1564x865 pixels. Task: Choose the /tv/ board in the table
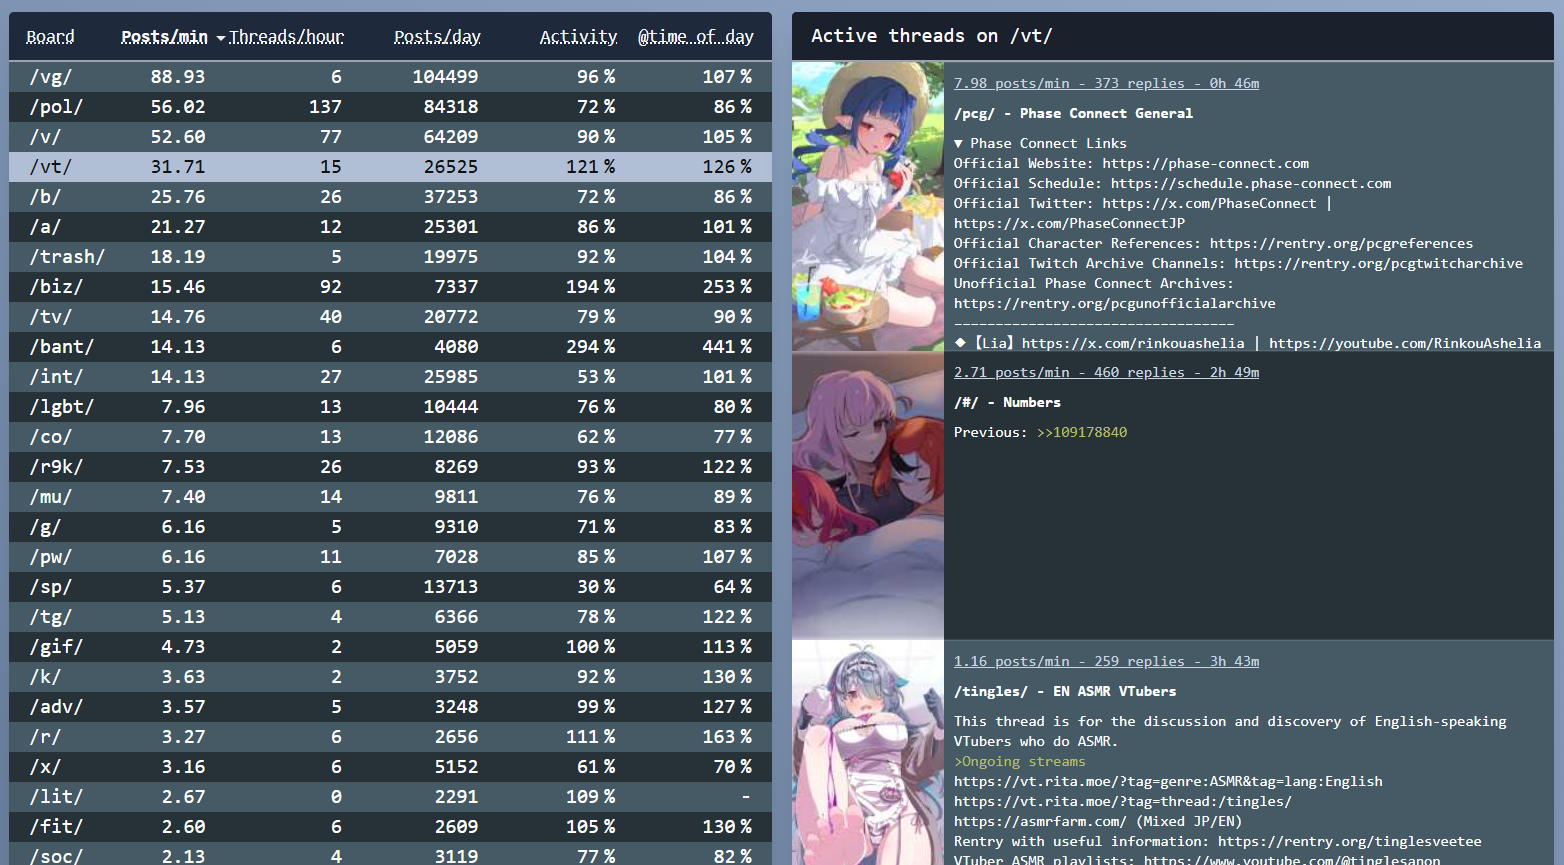tap(390, 317)
